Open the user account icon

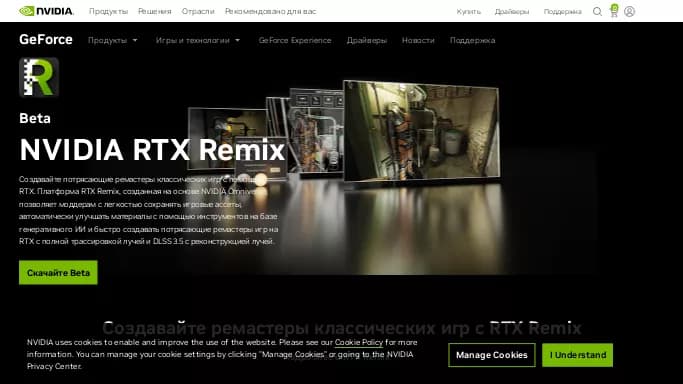(629, 11)
